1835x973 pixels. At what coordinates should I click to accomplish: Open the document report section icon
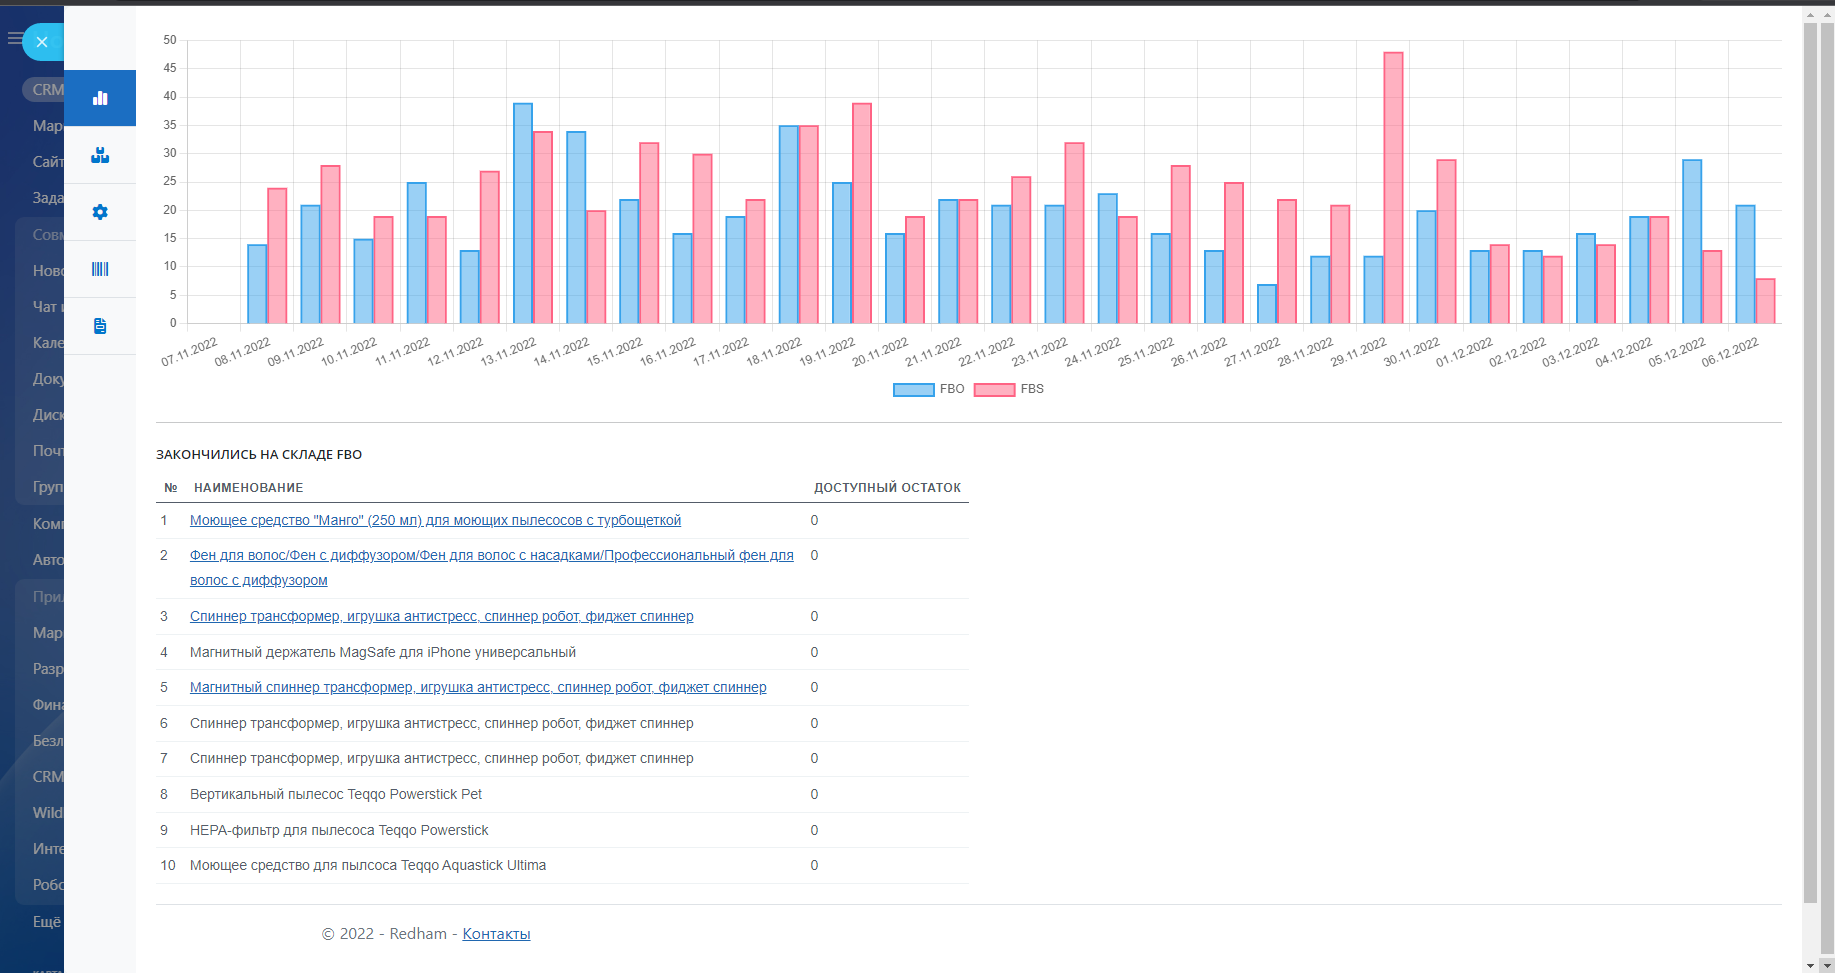tap(100, 326)
